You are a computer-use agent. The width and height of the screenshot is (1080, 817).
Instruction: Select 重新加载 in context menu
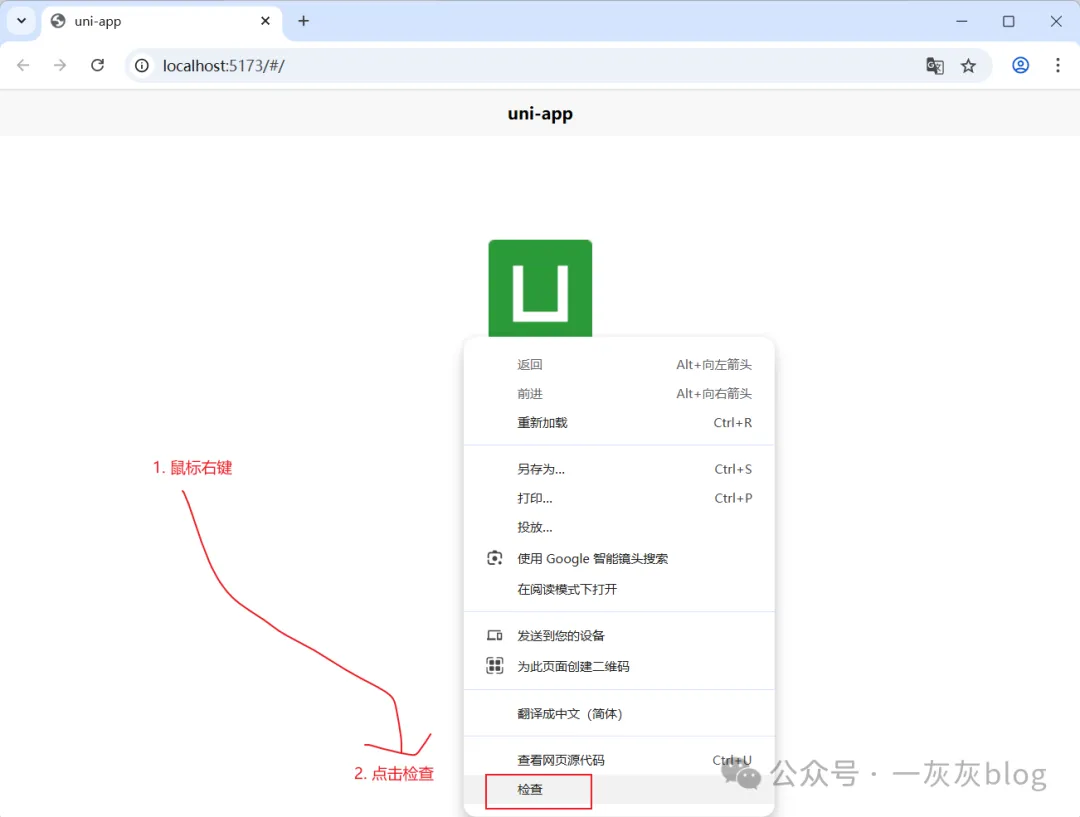(x=542, y=423)
